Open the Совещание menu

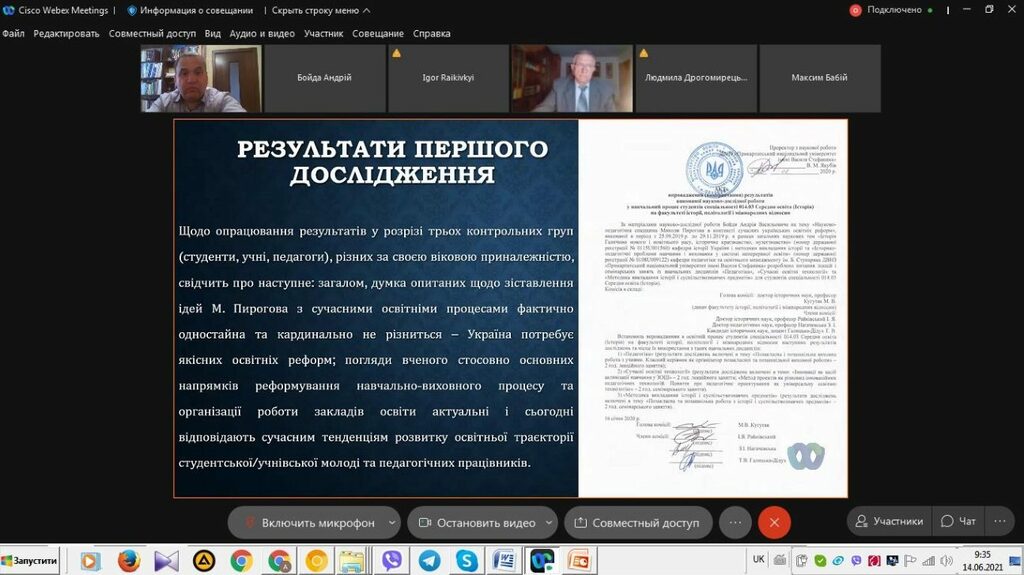[378, 33]
